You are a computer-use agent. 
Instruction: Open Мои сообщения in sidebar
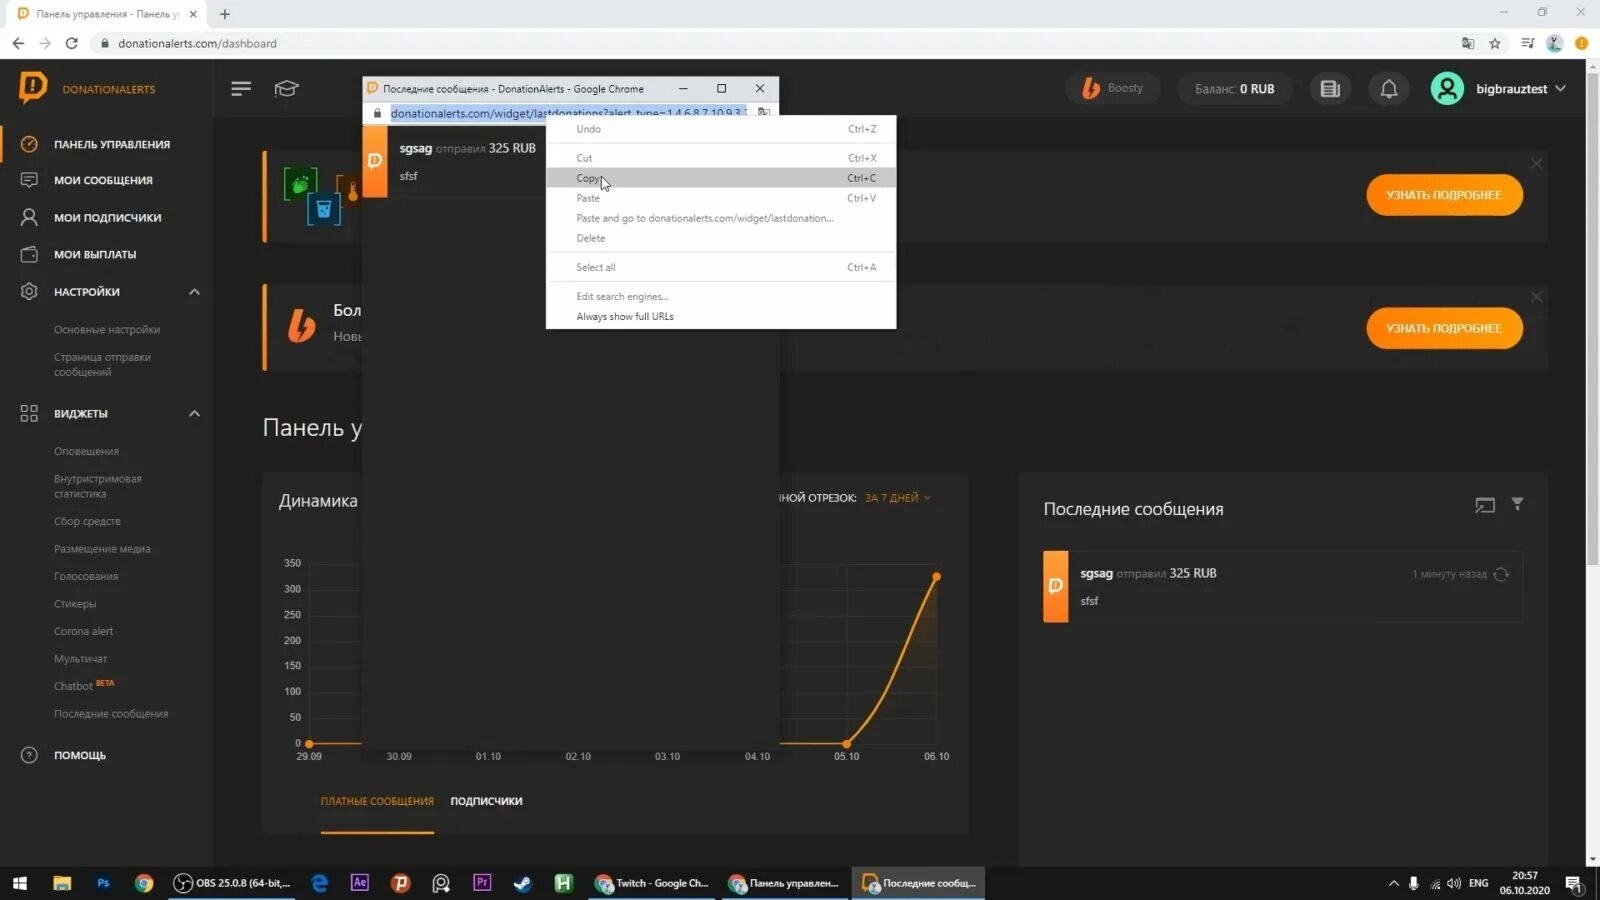(x=102, y=180)
